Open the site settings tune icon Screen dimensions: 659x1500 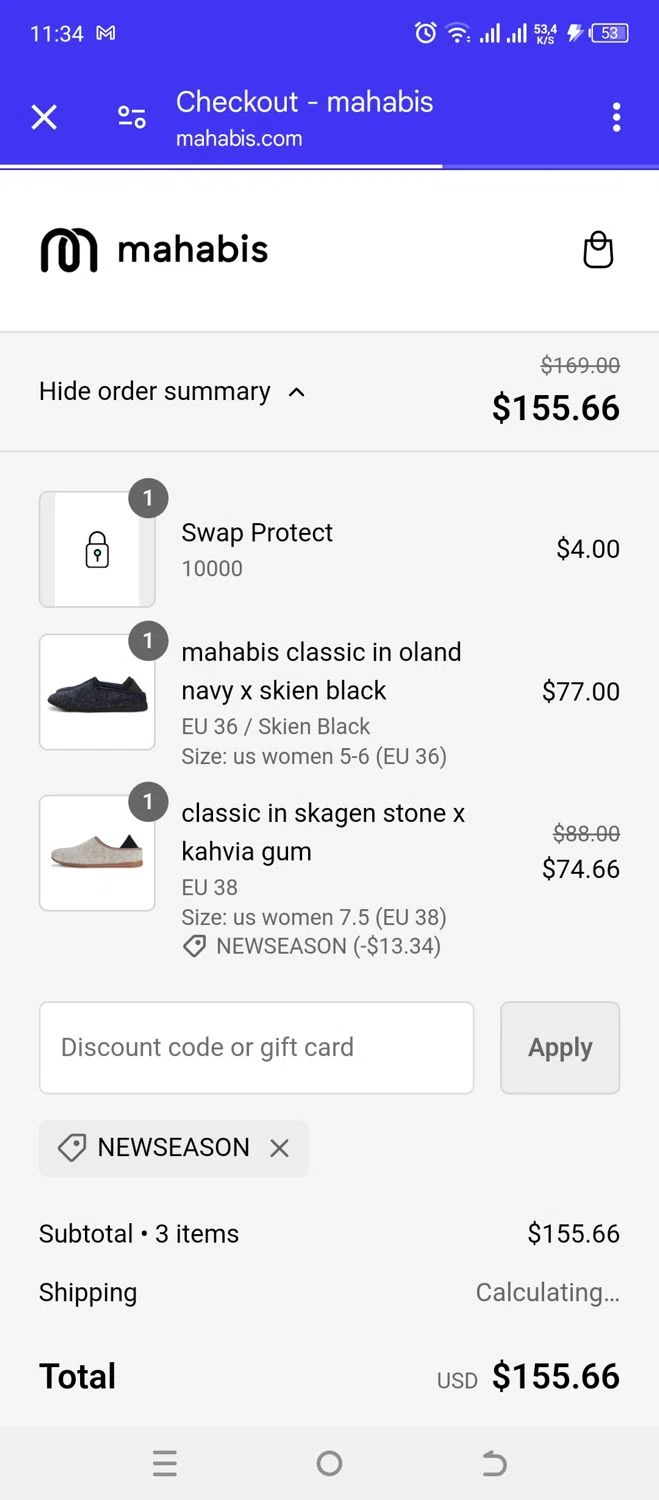(132, 118)
